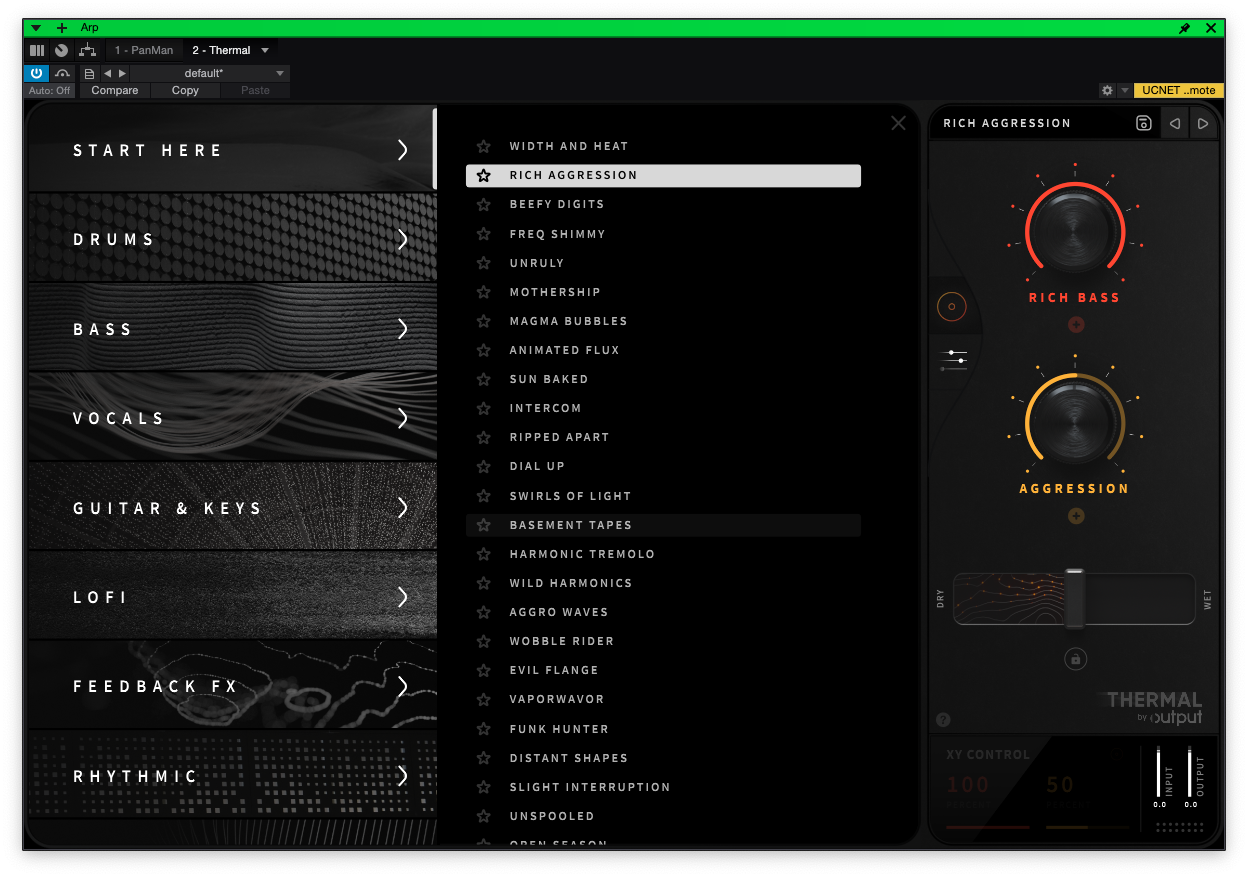Screen dimensions: 1248x877
Task: Star the FREQ SHIMMY preset
Action: 484,234
